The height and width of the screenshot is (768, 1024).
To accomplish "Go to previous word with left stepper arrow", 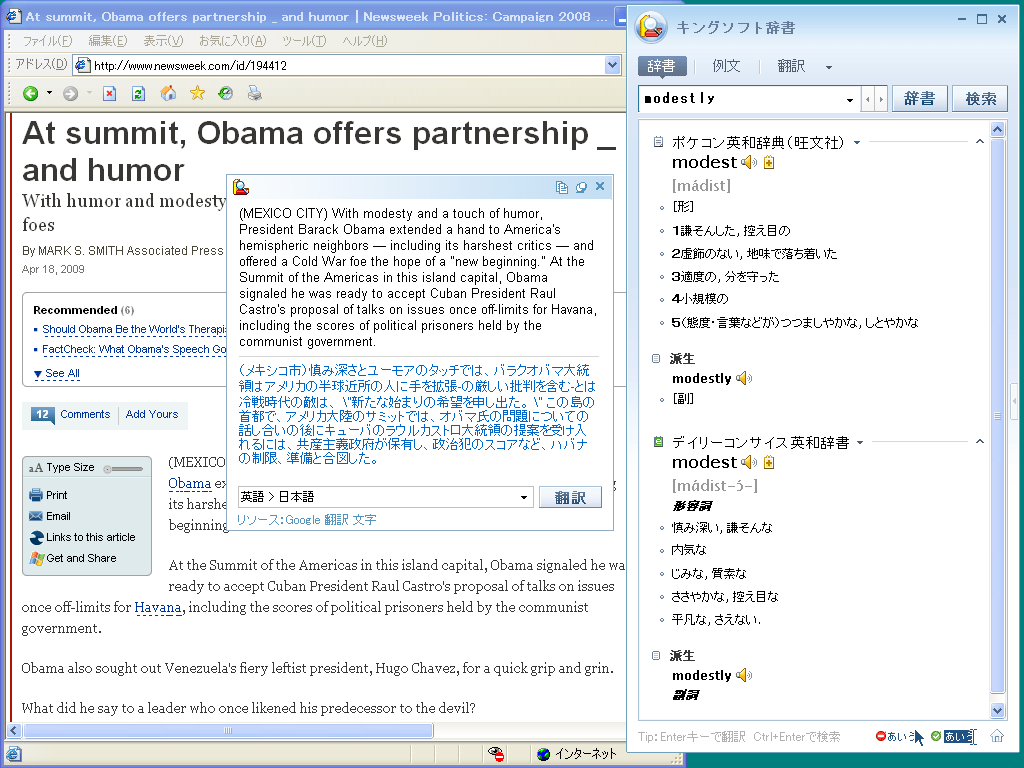I will pos(868,99).
